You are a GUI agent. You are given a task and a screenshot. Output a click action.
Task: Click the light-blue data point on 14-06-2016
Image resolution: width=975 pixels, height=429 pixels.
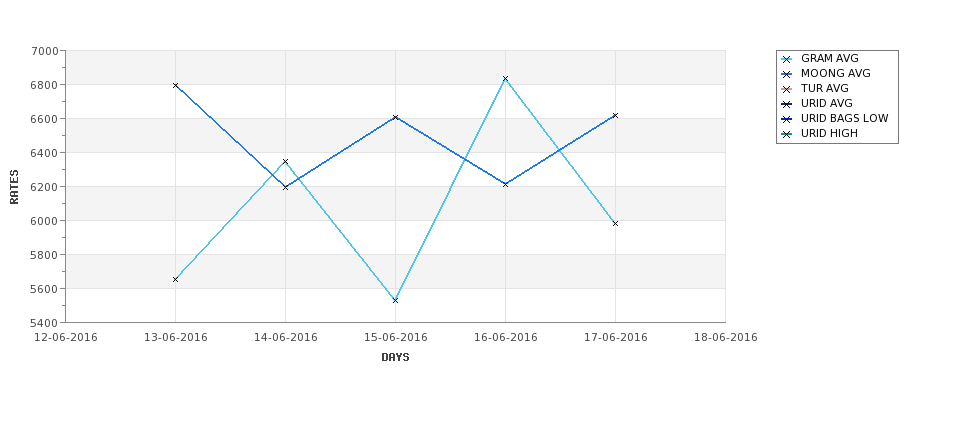[285, 162]
